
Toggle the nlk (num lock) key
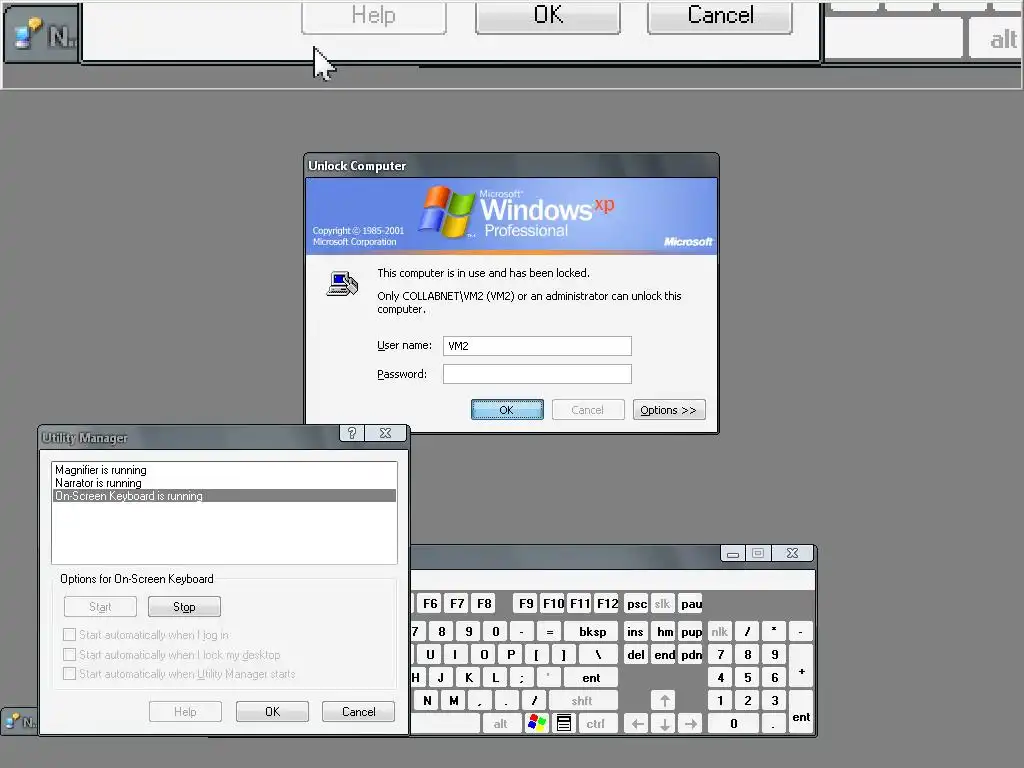(x=720, y=632)
